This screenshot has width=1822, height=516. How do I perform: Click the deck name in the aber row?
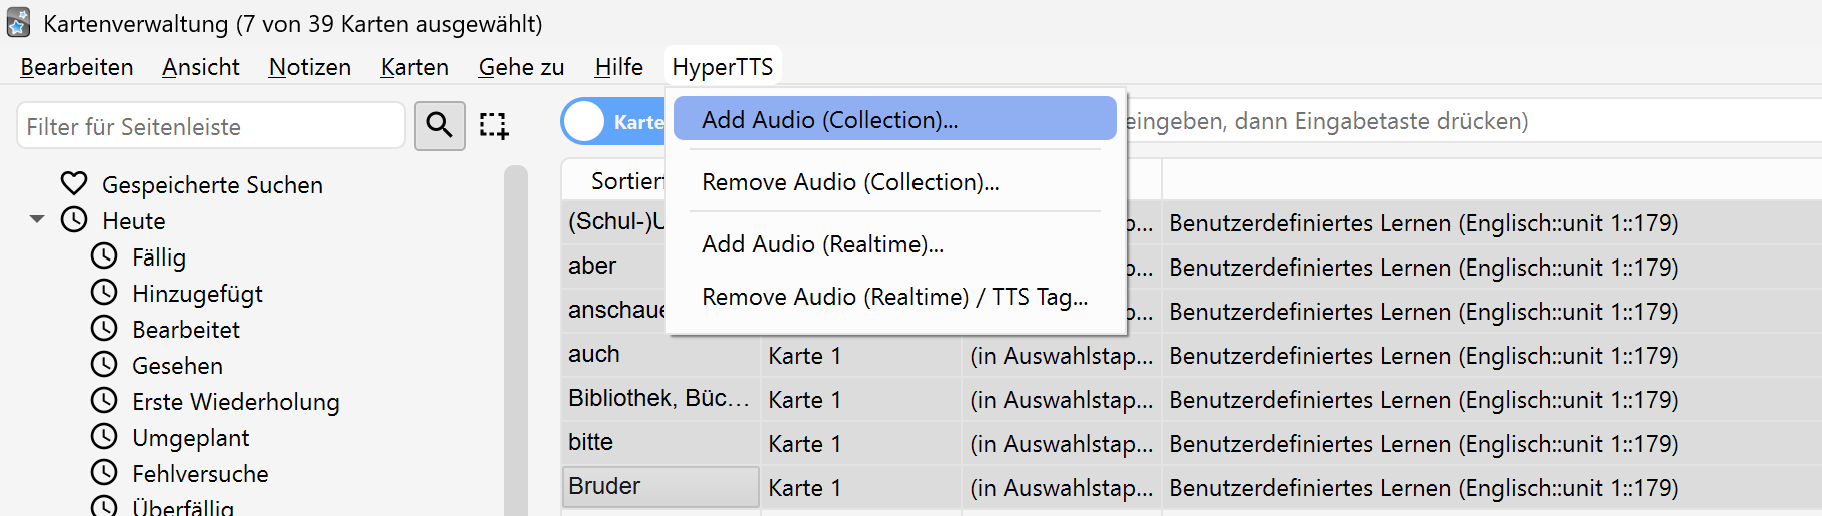[1424, 268]
